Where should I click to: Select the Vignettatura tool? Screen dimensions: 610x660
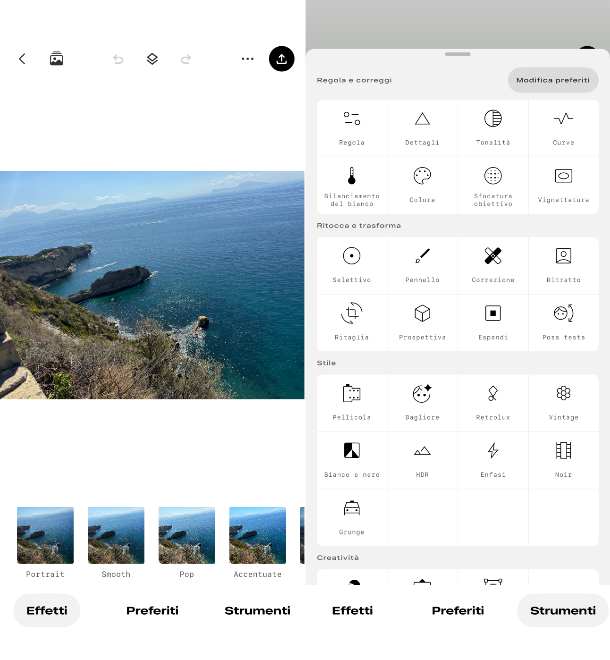pos(563,184)
